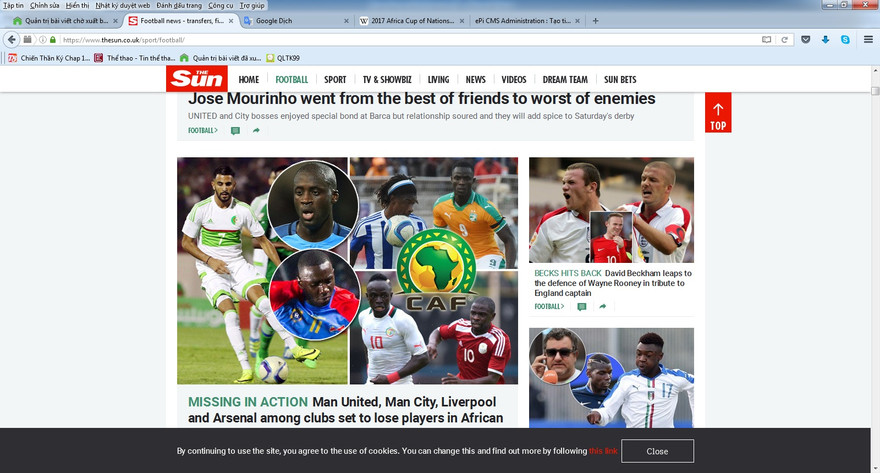The image size is (880, 473).
Task: Follow 'this link' in the cookie banner
Action: [x=603, y=451]
